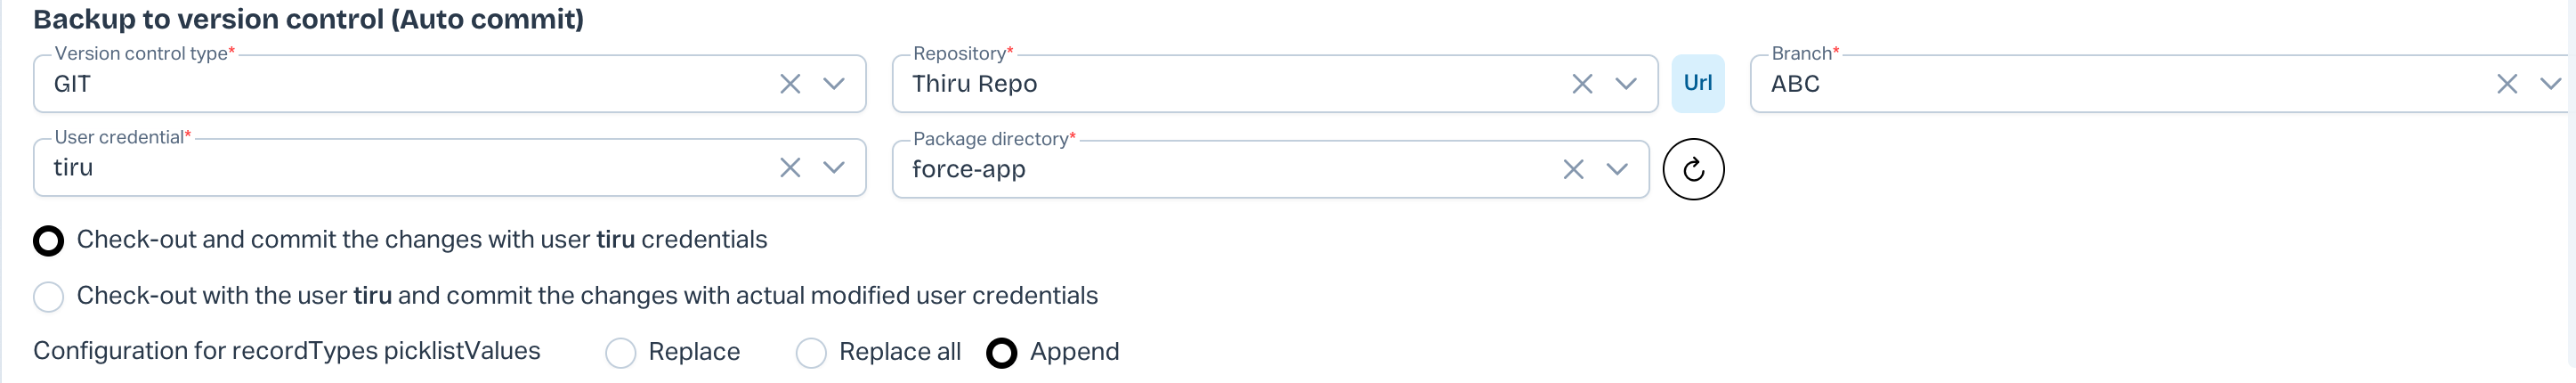Clear the Version control type GIT selection

(x=790, y=84)
